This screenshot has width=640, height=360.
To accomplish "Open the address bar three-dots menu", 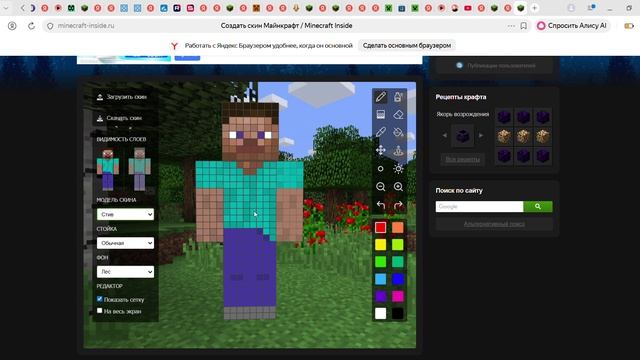I will [511, 26].
